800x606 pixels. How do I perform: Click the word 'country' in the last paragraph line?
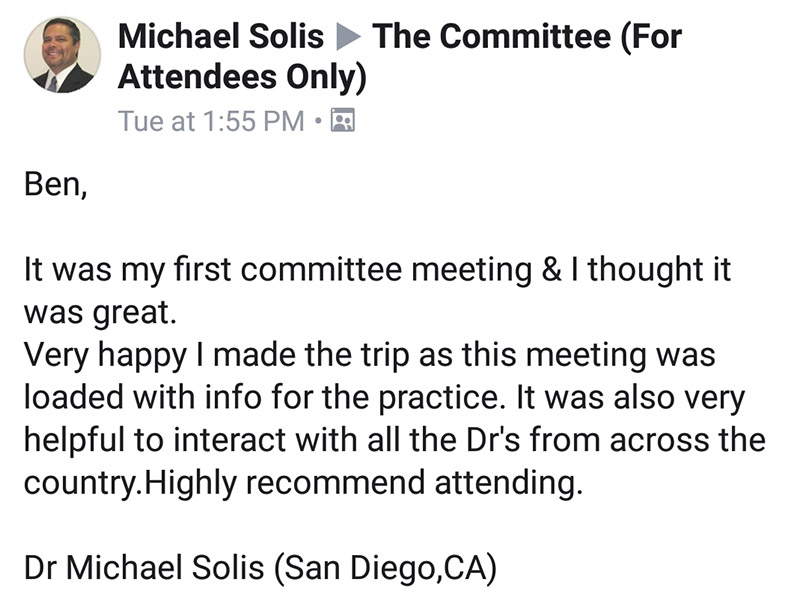coord(80,484)
